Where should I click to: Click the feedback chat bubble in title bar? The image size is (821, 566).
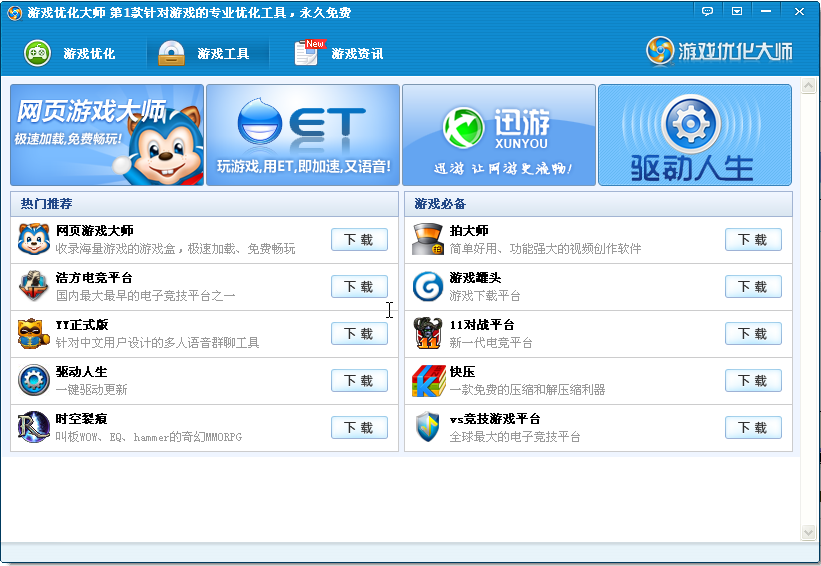(707, 11)
